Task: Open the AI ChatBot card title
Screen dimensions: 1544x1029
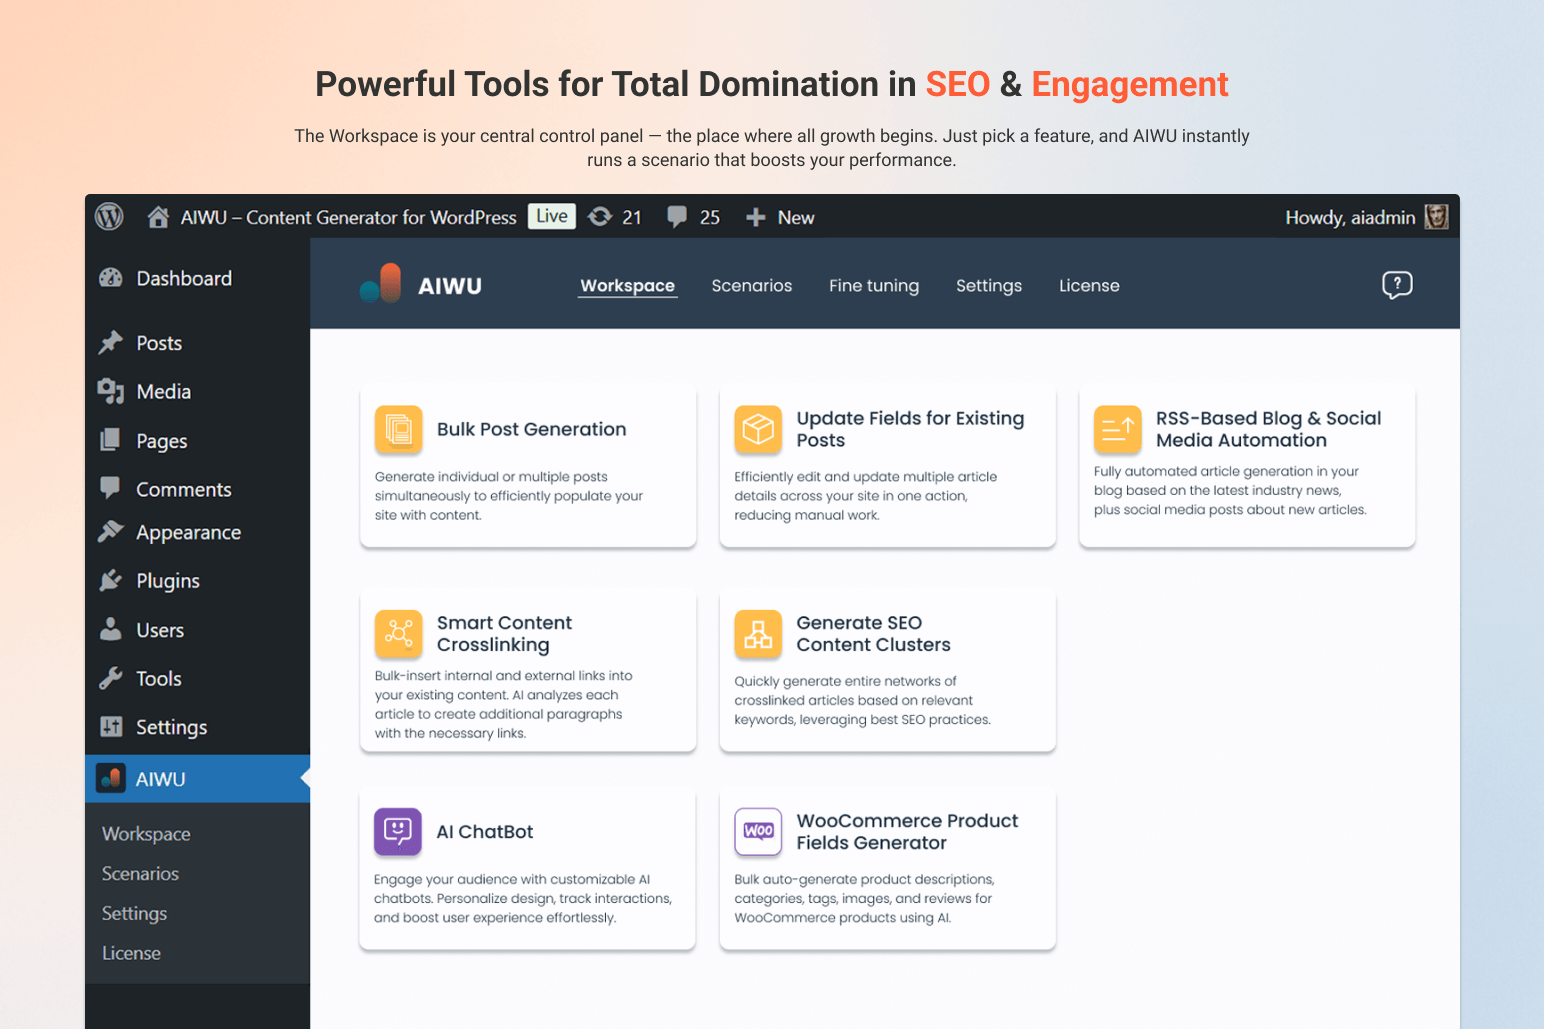Action: (484, 831)
